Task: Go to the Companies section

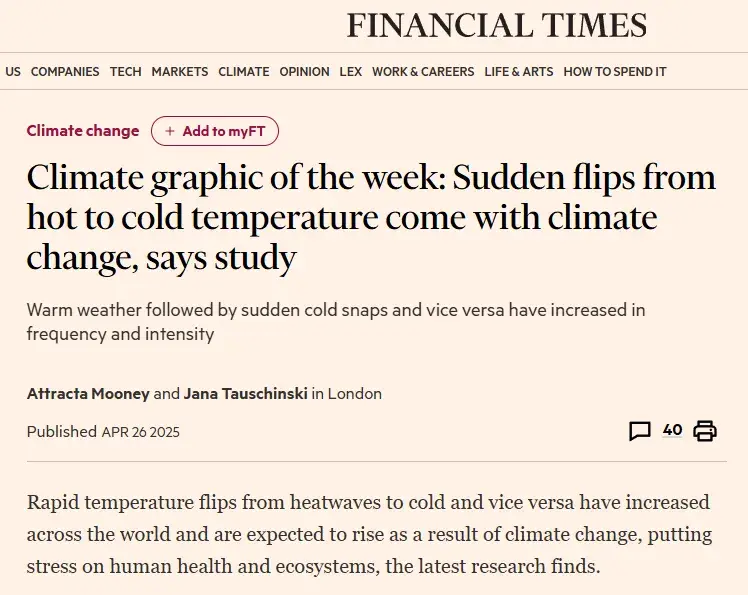Action: coord(65,72)
